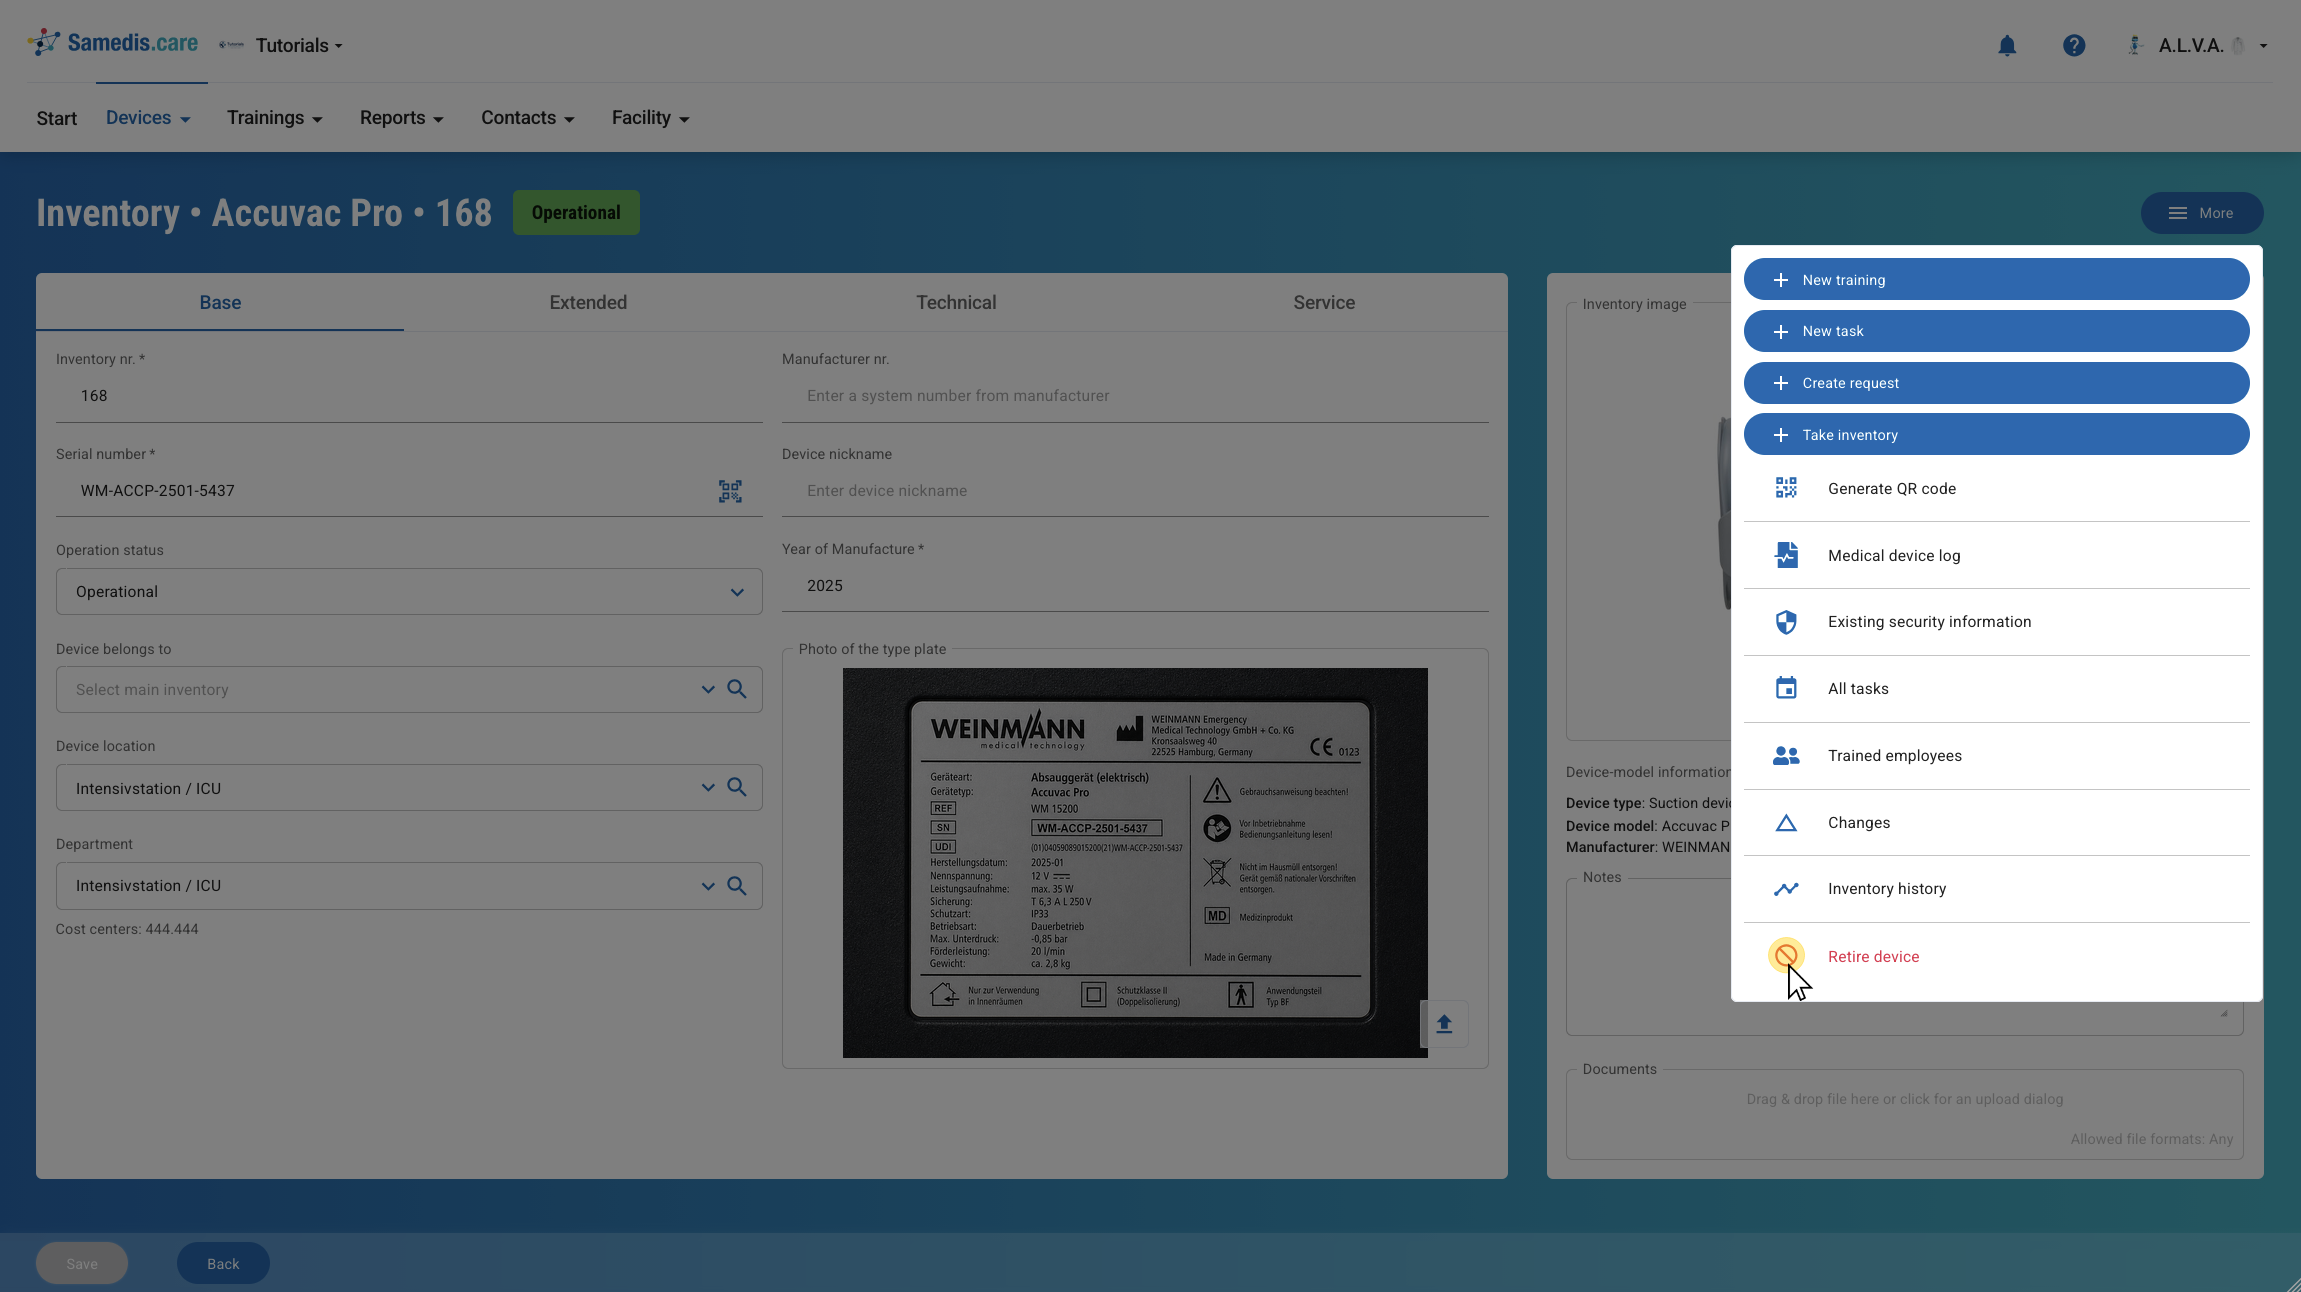Click the type plate photo thumbnail
The width and height of the screenshot is (2301, 1292).
[1135, 863]
